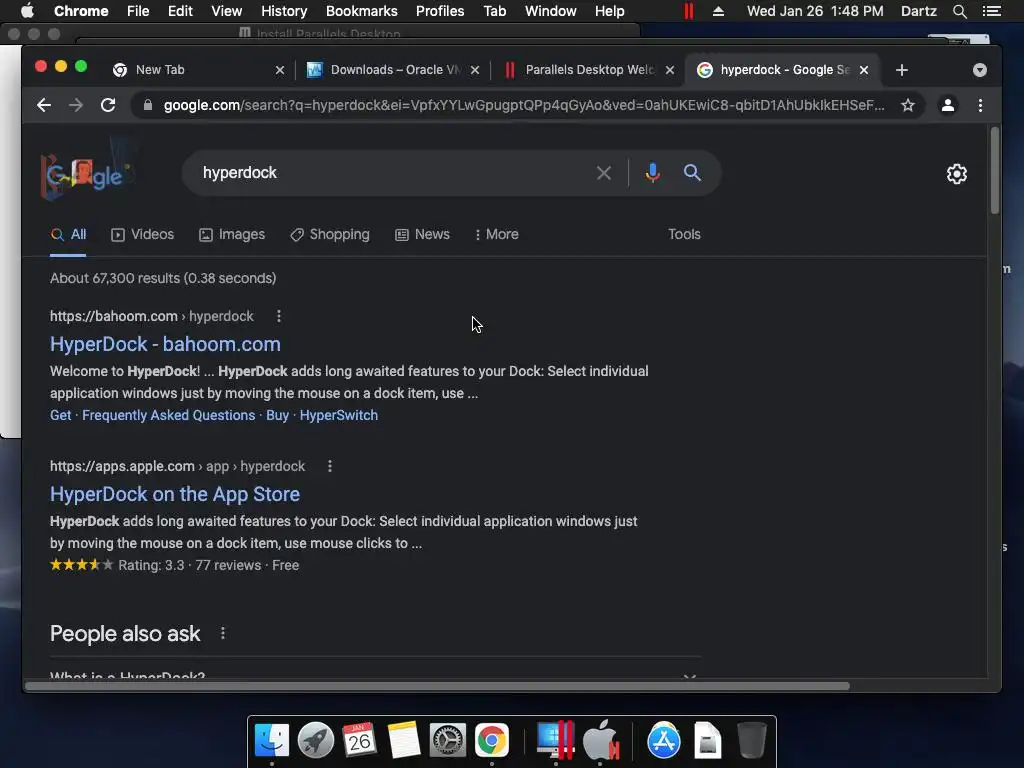The width and height of the screenshot is (1024, 768).
Task: Open Chrome's three-dot menu
Action: point(980,105)
